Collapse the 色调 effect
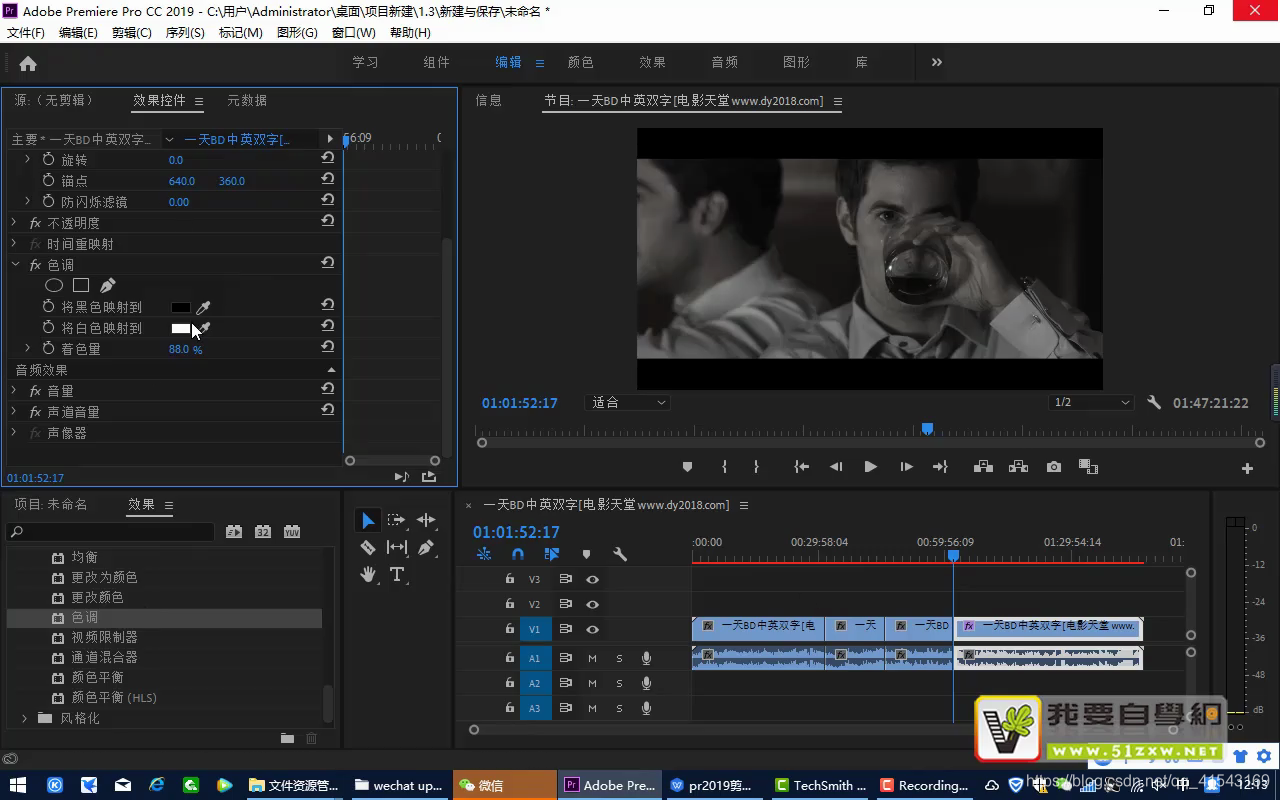This screenshot has height=800, width=1280. point(14,265)
